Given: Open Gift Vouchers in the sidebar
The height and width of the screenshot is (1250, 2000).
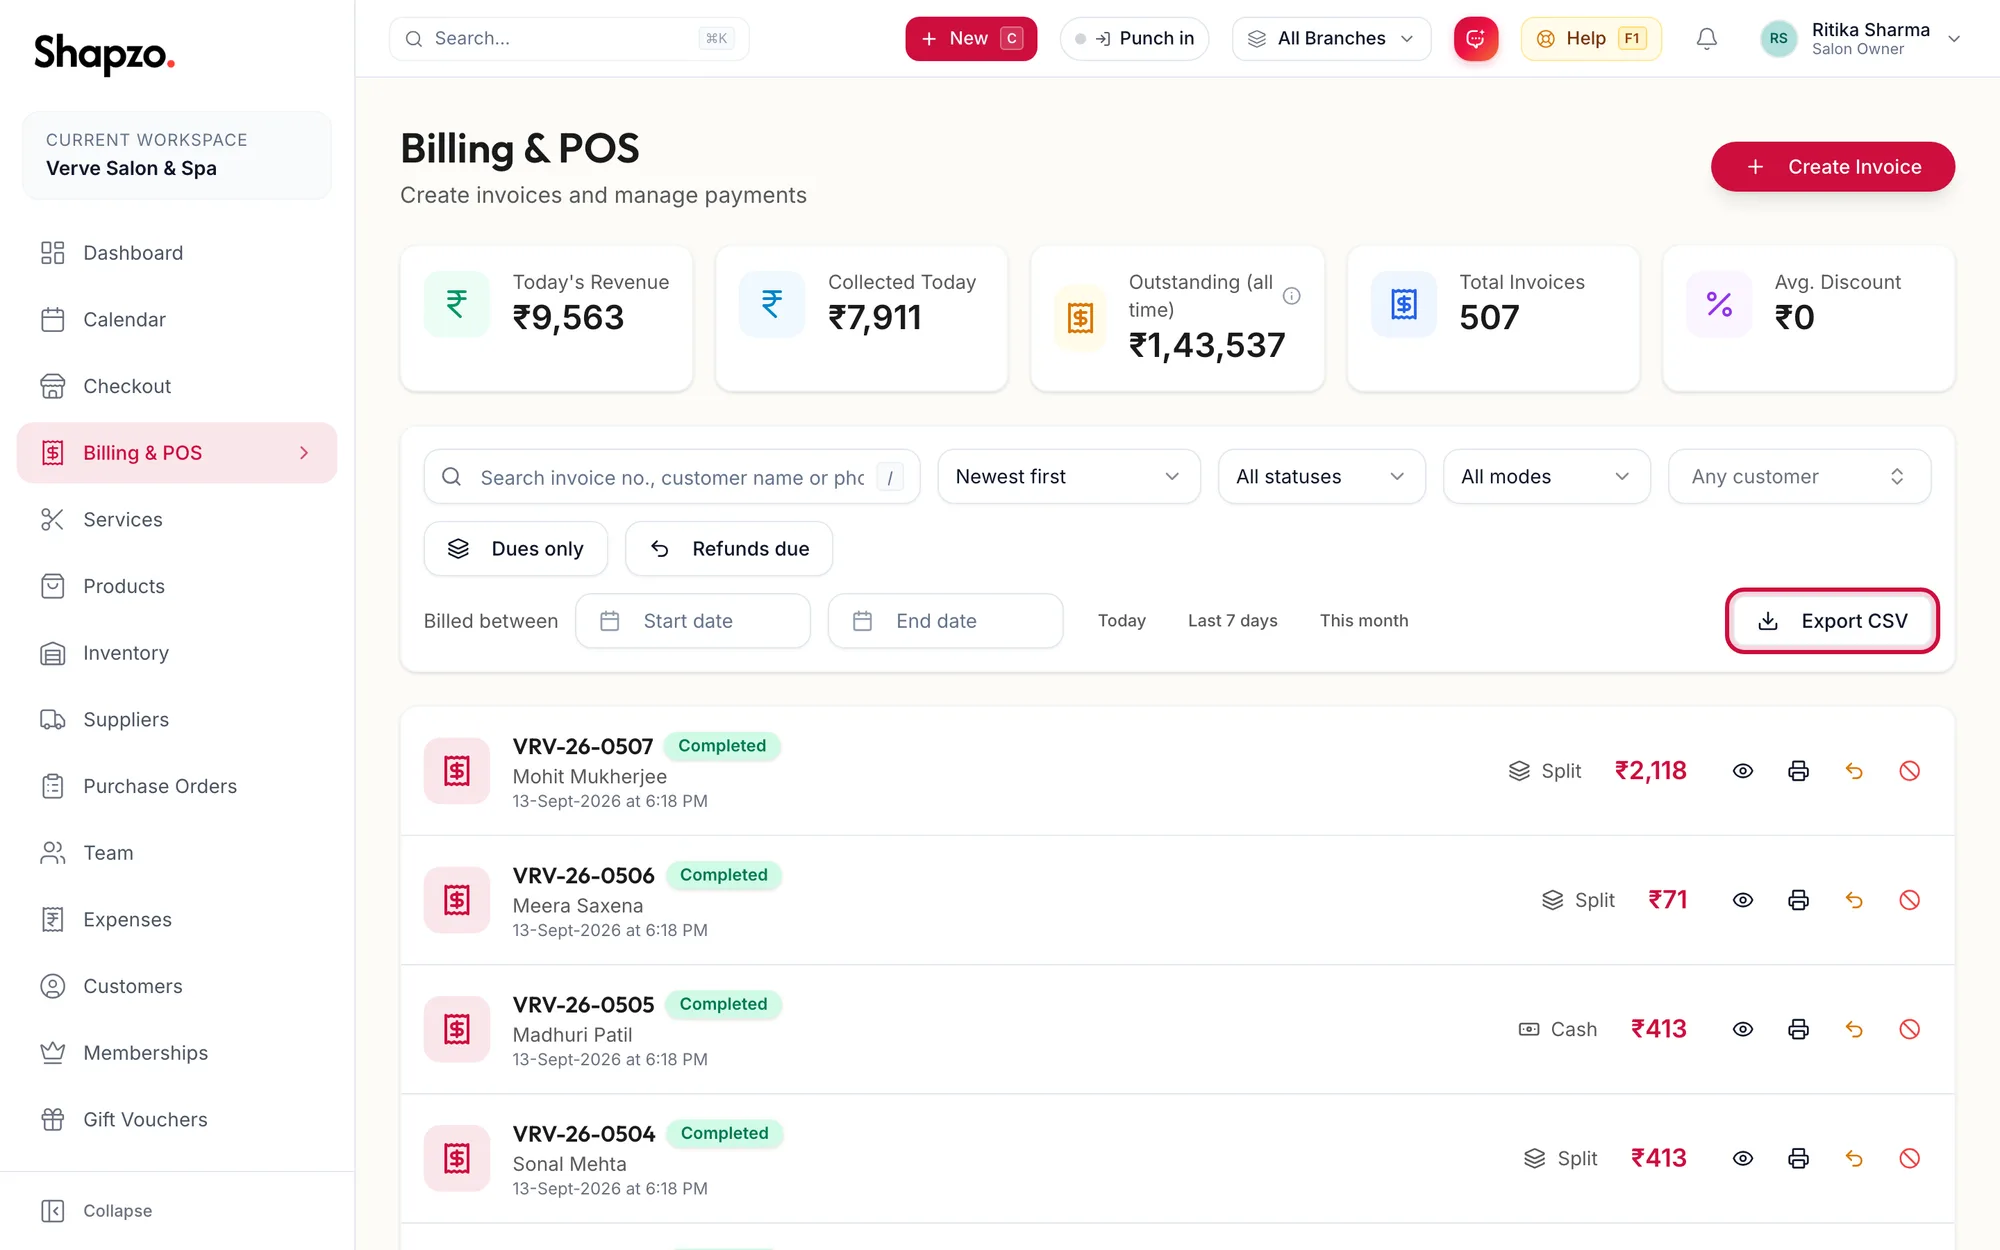Looking at the screenshot, I should [x=177, y=1120].
